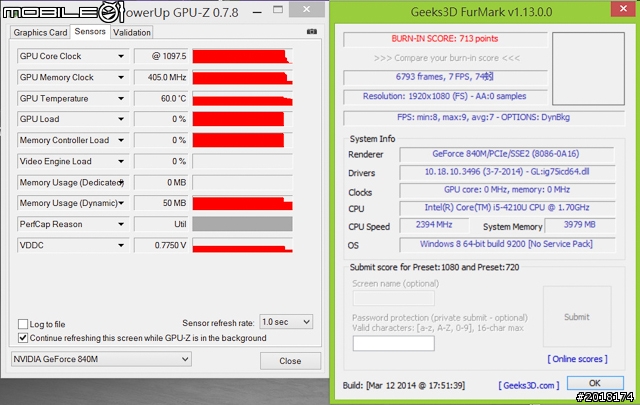The width and height of the screenshot is (640, 405).
Task: Click the 2394 MHz CPU Speed value
Action: pos(434,225)
